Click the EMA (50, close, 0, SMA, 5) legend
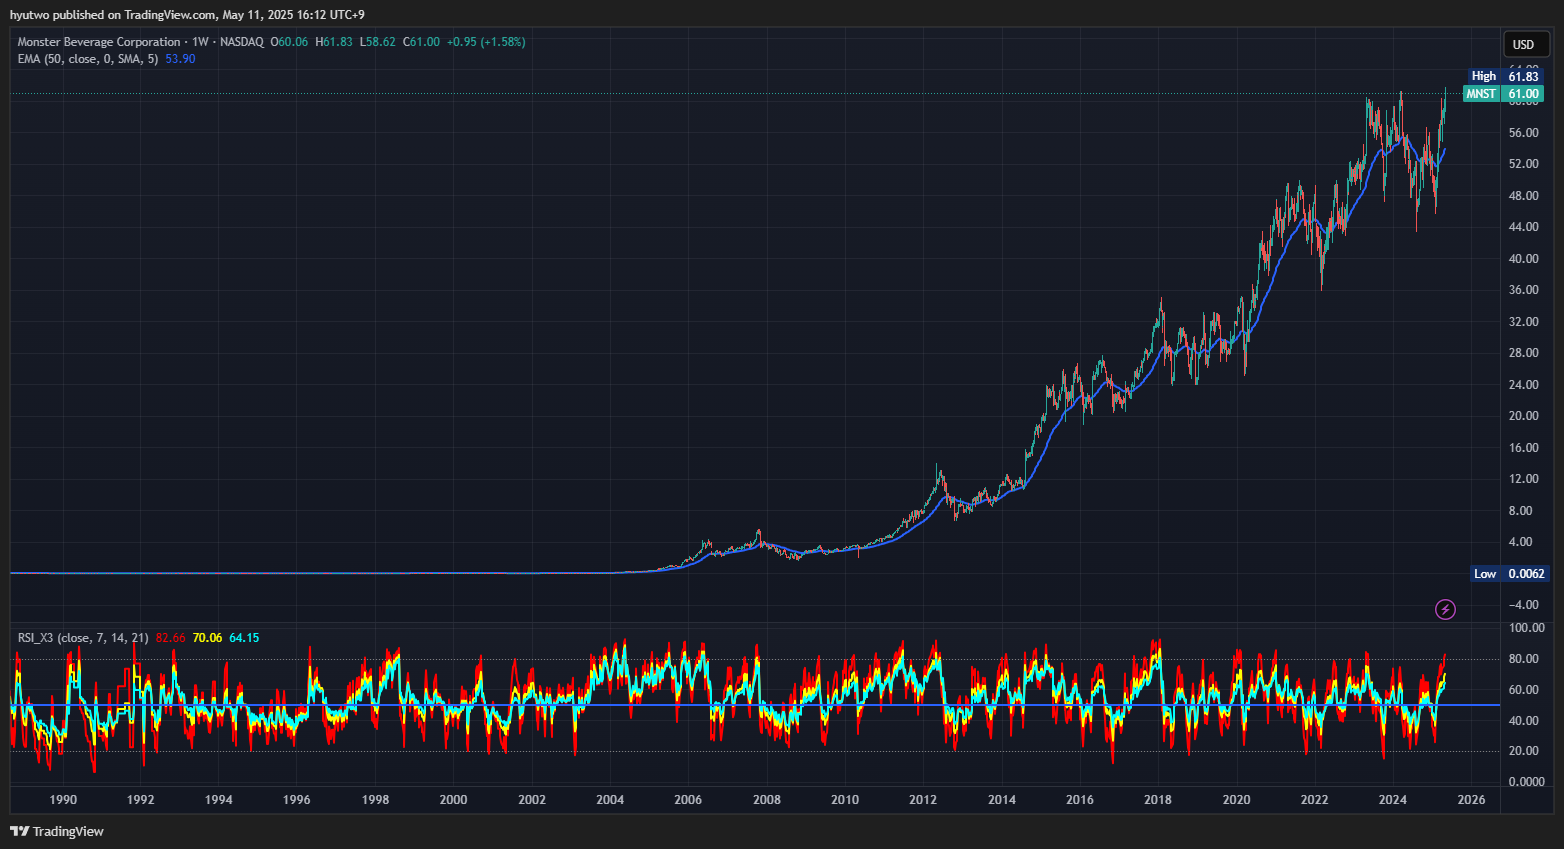The height and width of the screenshot is (849, 1564). pyautogui.click(x=88, y=59)
